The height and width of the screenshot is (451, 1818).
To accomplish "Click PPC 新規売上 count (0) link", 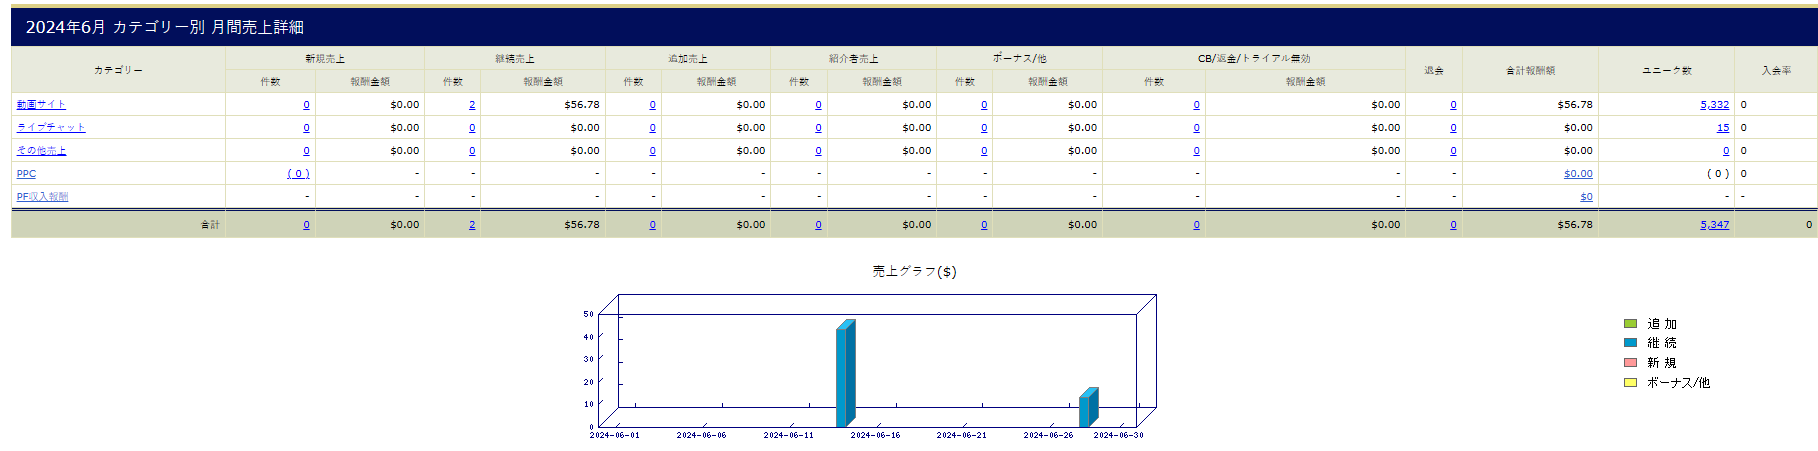I will (298, 174).
